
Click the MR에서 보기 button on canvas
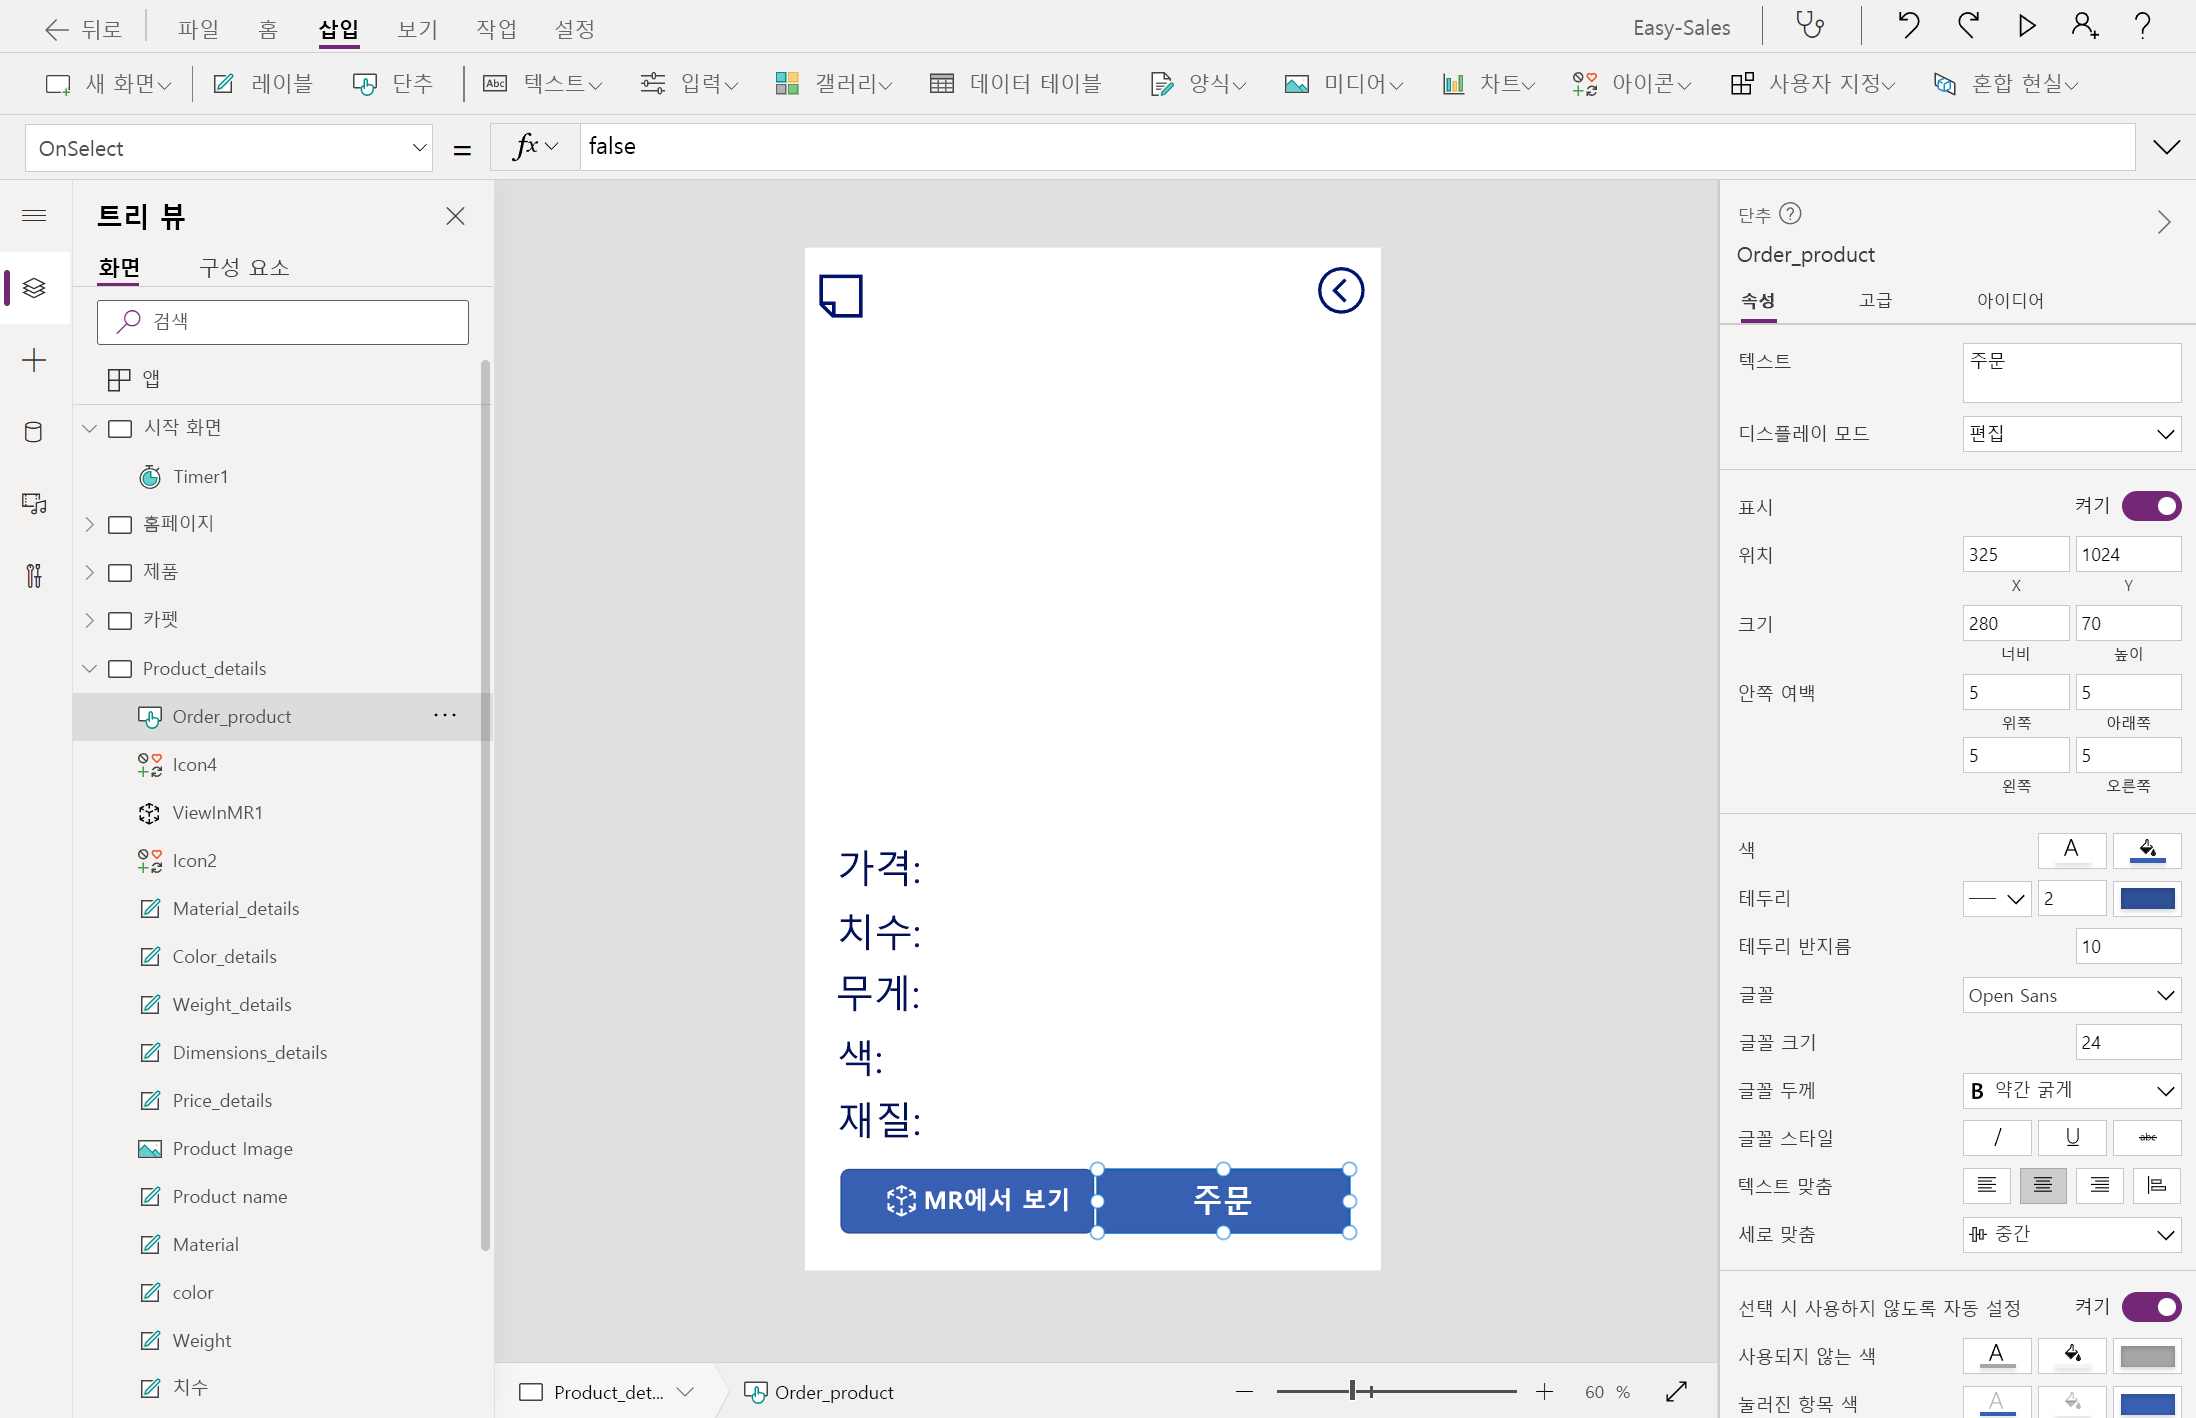966,1200
